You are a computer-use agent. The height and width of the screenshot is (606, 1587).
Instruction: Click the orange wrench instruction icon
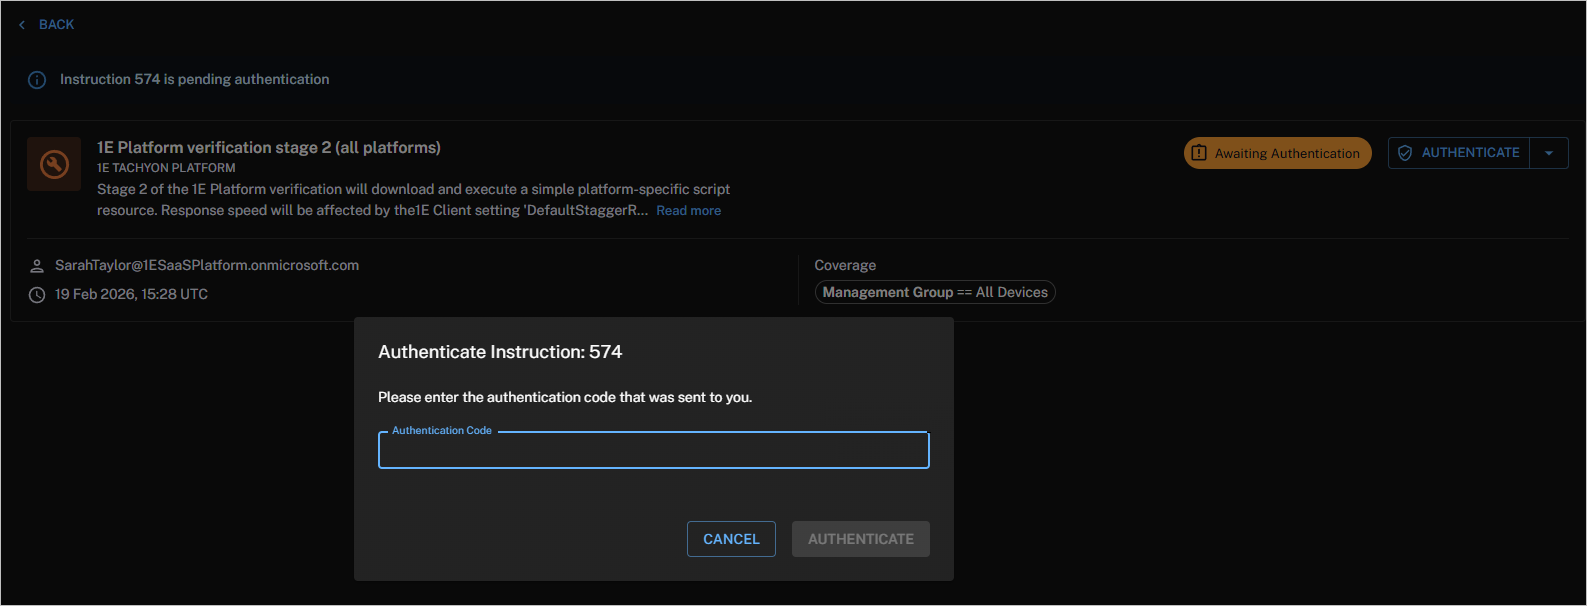pyautogui.click(x=54, y=164)
